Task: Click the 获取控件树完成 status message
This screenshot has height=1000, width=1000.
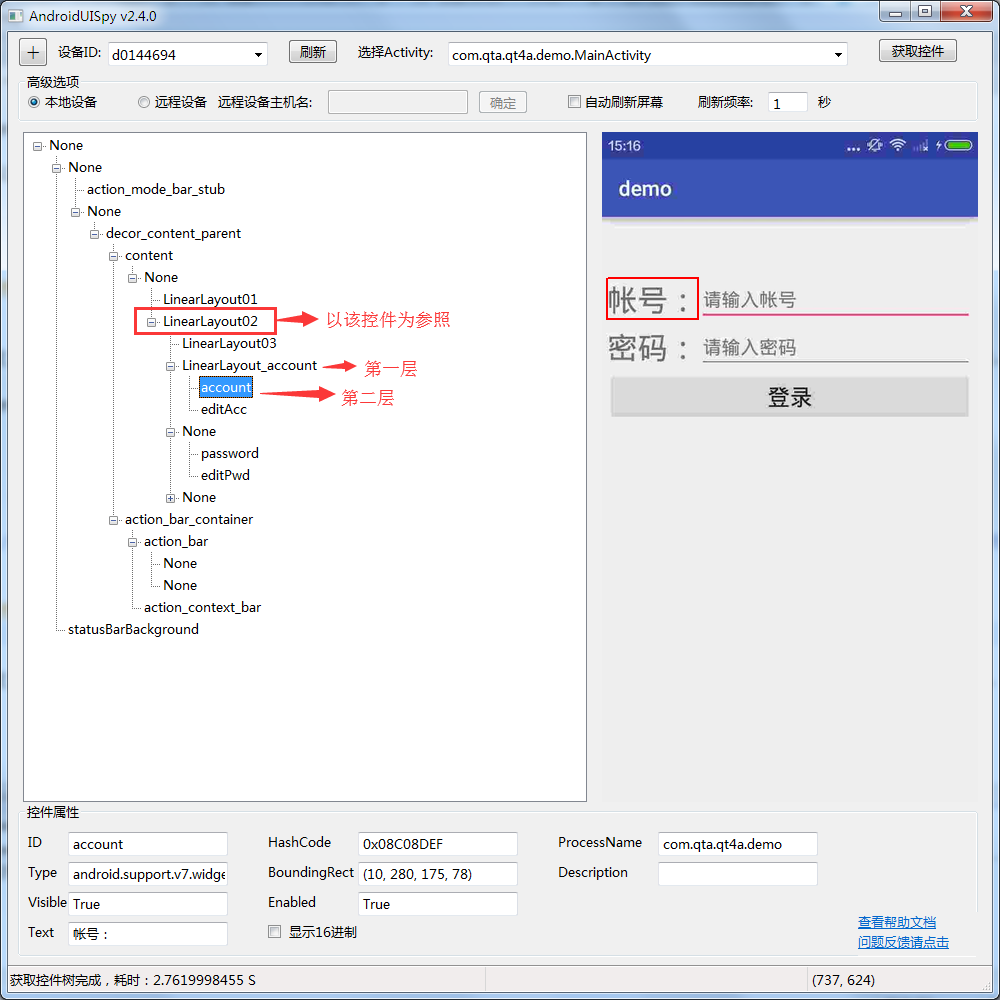Action: coord(133,980)
